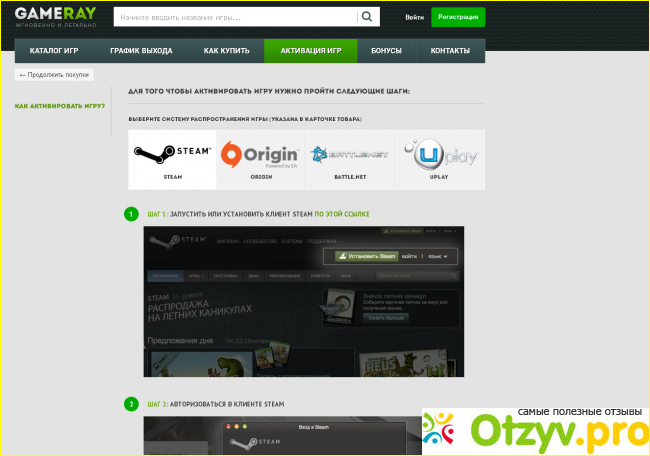Click the Steam store page screenshot

pos(304,301)
